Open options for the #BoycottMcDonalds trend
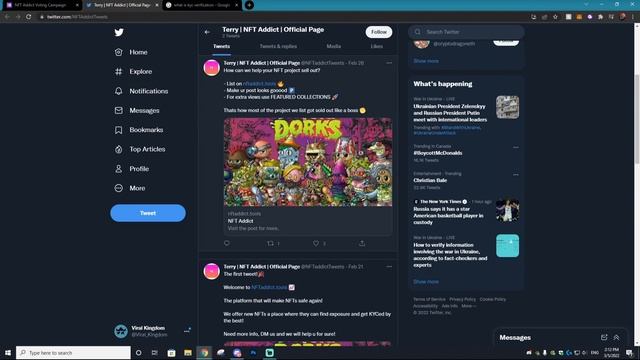This screenshot has width=640, height=360. tap(516, 147)
